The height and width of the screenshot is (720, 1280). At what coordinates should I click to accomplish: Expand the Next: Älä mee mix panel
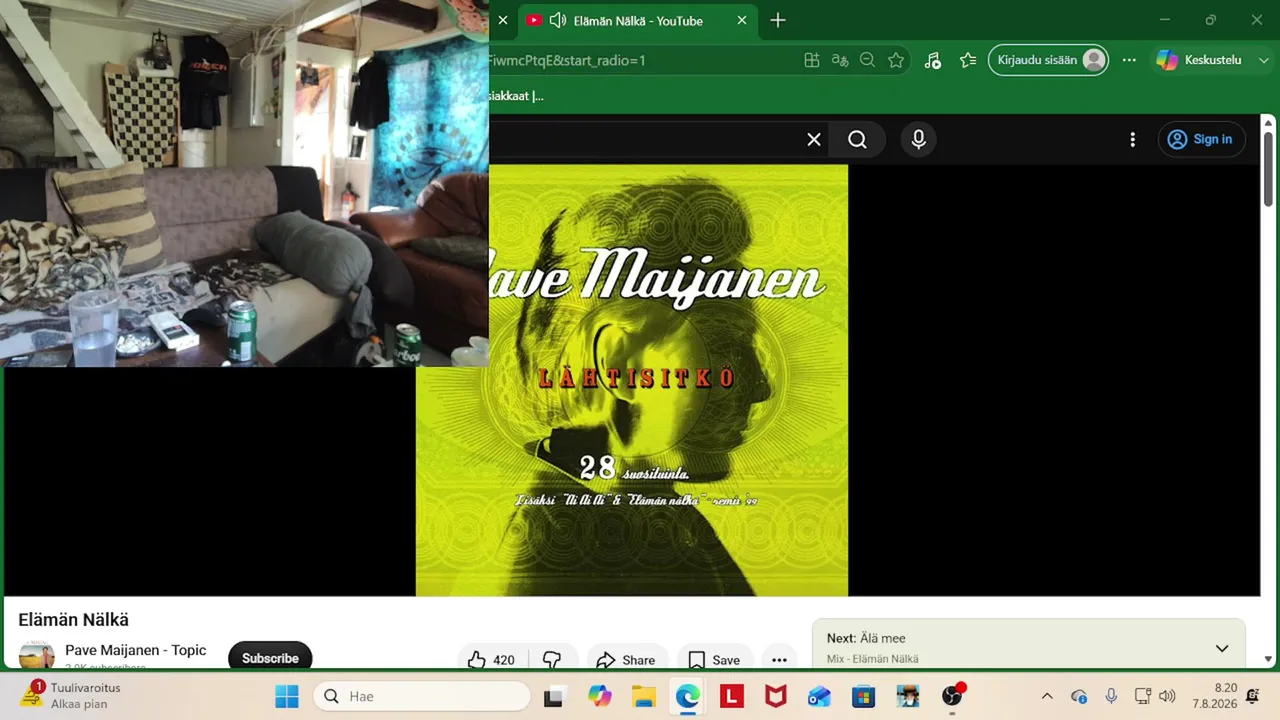pyautogui.click(x=1222, y=648)
